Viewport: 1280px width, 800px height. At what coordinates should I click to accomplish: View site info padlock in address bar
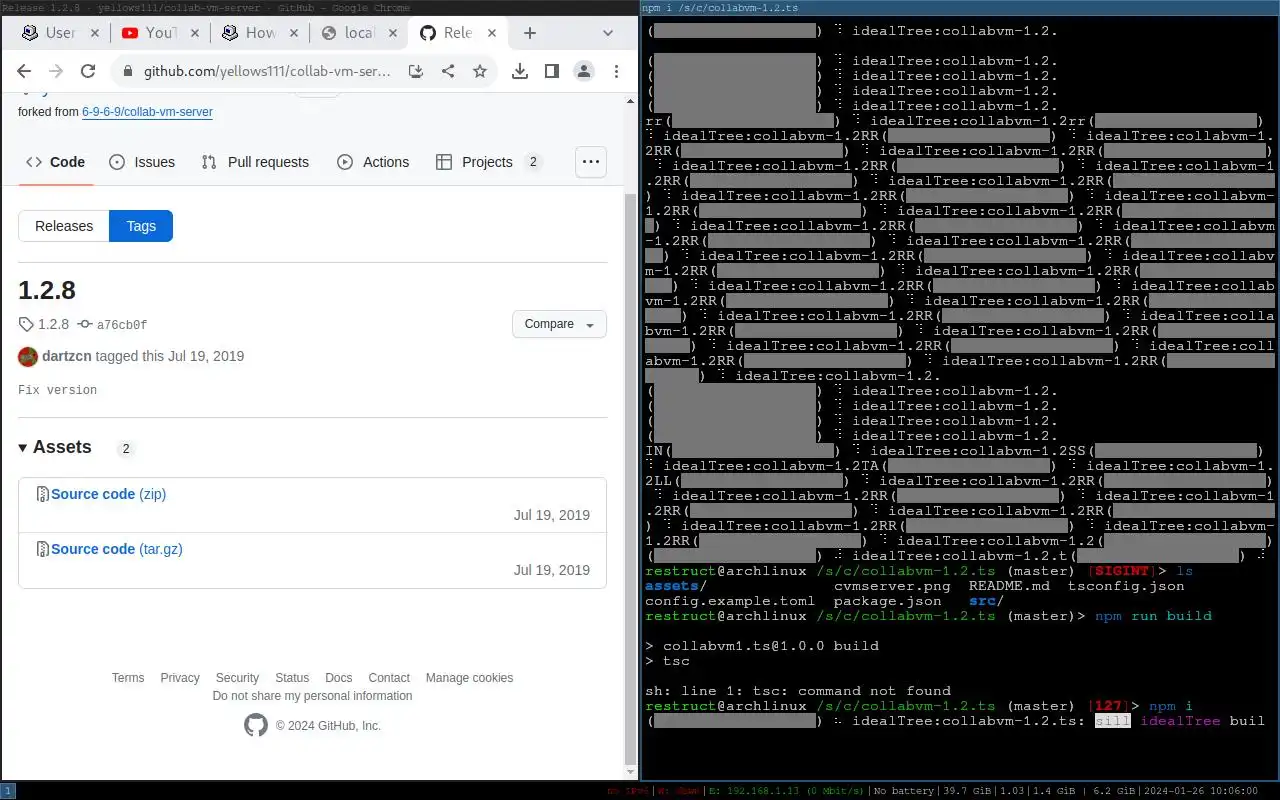(127, 71)
